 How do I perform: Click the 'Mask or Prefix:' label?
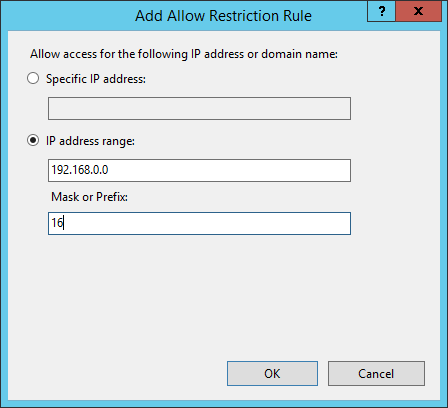point(89,197)
